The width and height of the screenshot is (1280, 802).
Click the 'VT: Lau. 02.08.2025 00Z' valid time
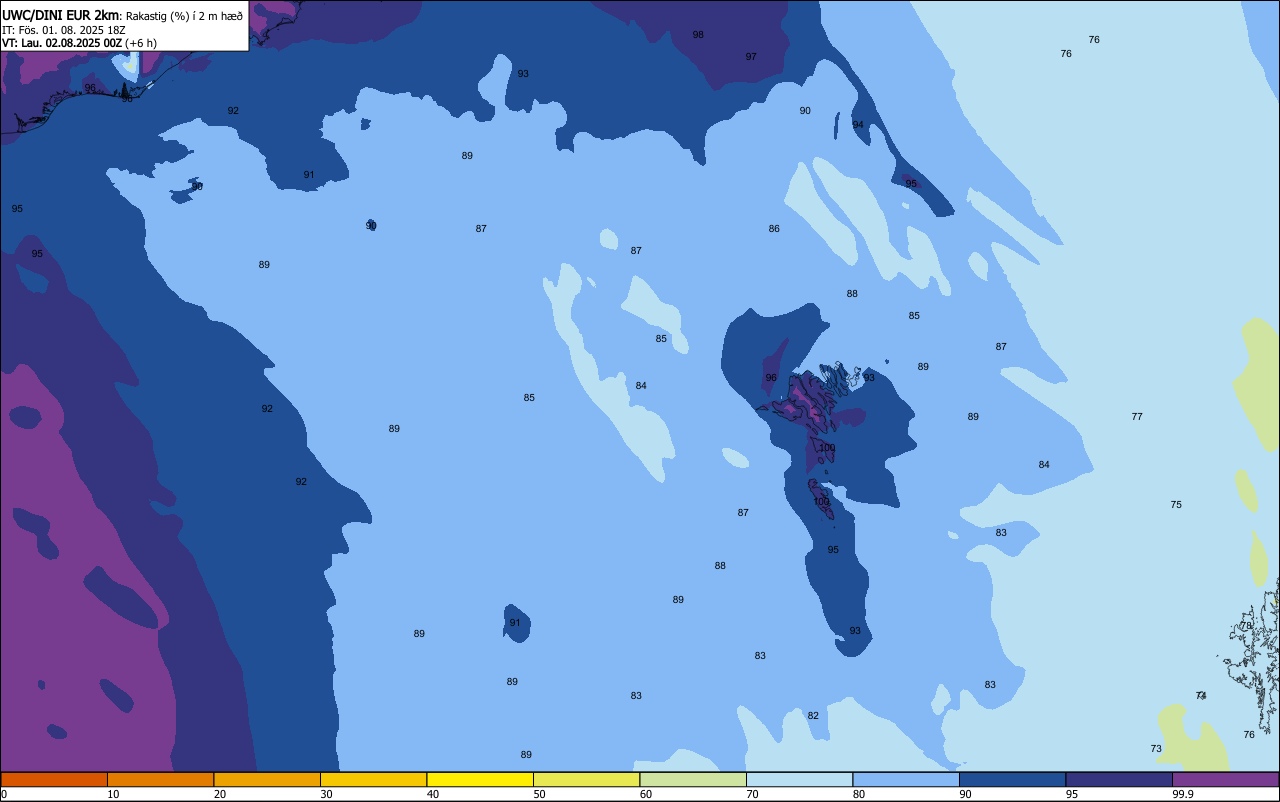pos(62,43)
